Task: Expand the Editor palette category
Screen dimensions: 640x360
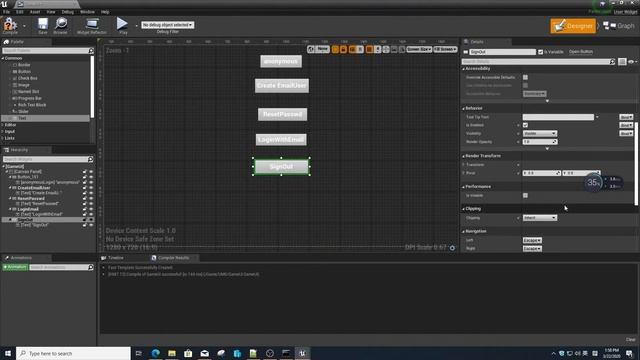Action: pyautogui.click(x=3, y=125)
